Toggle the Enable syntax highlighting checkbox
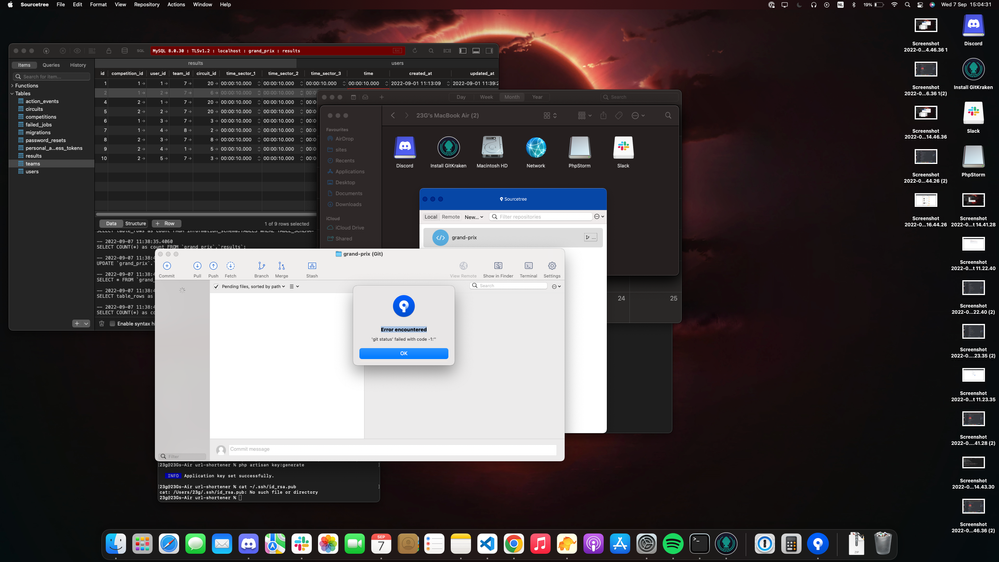The width and height of the screenshot is (999, 562). [x=111, y=323]
